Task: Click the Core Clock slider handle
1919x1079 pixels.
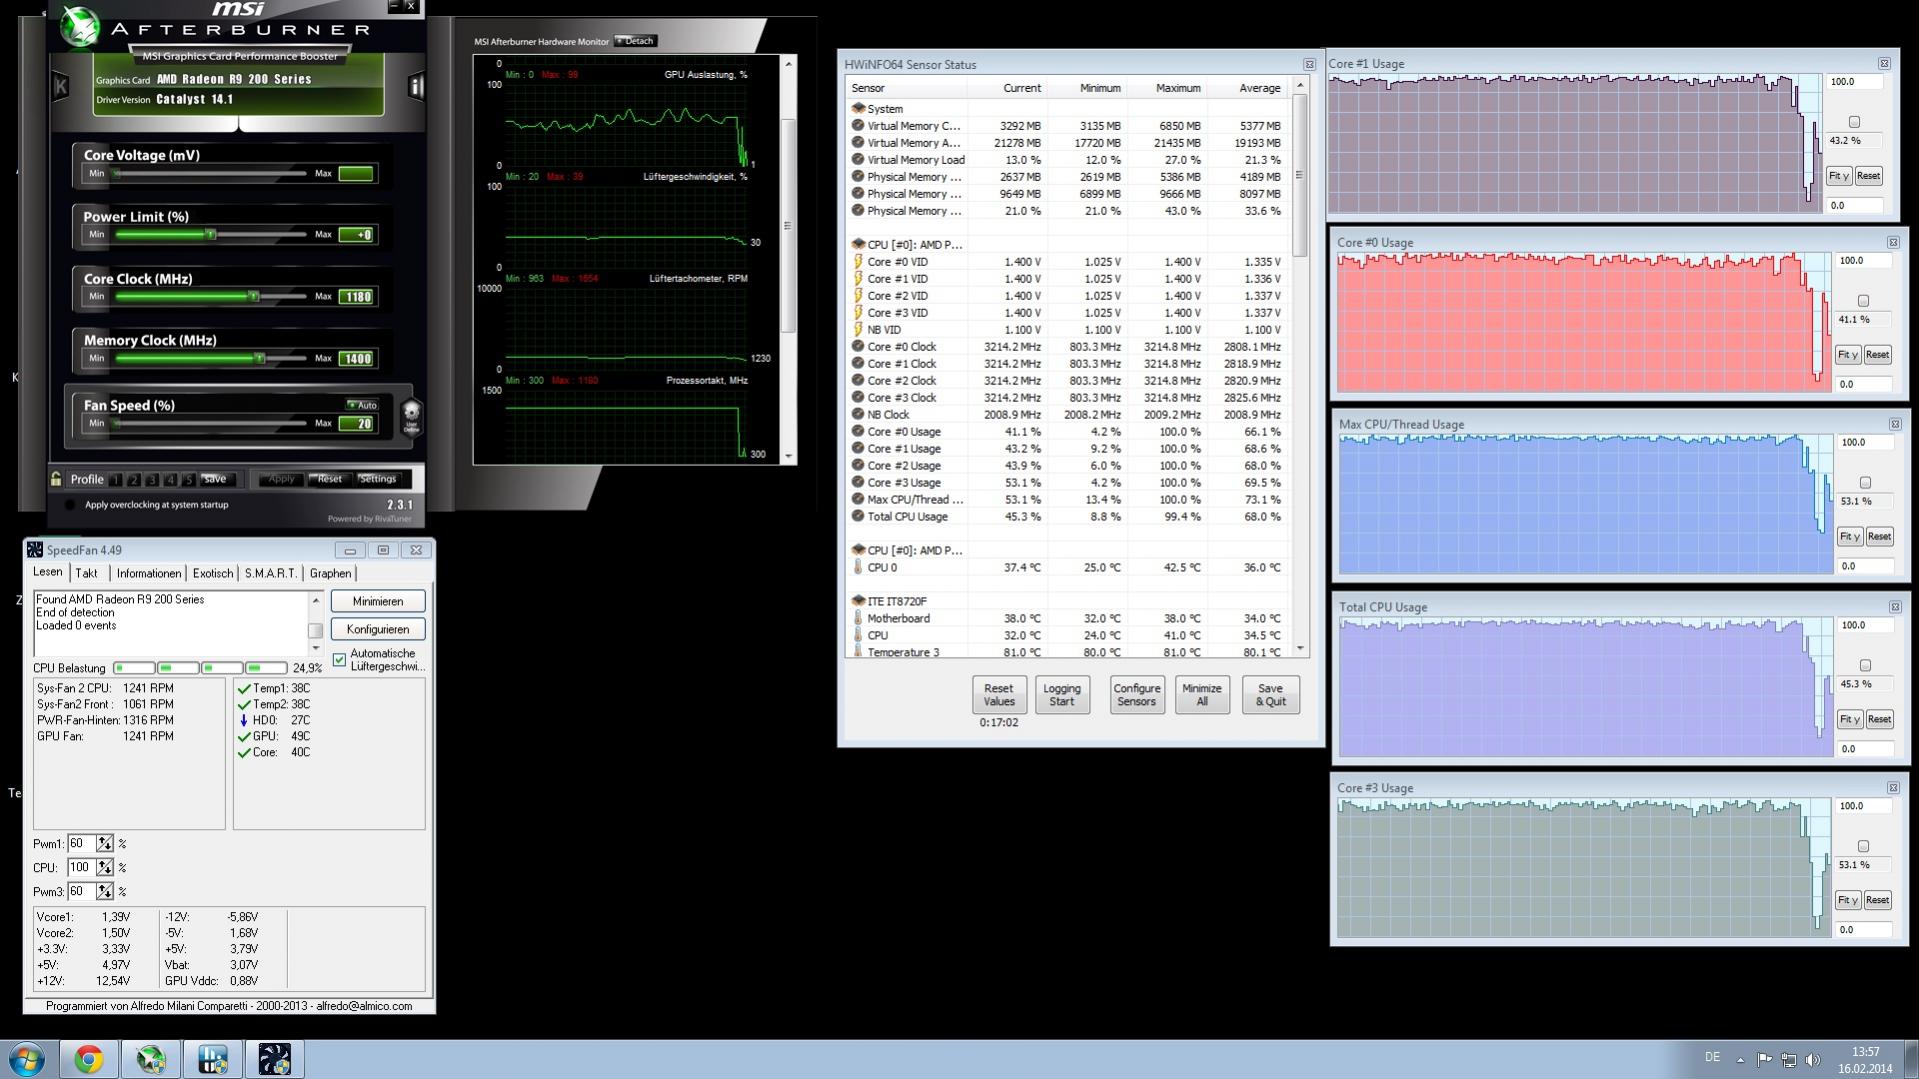Action: [254, 297]
